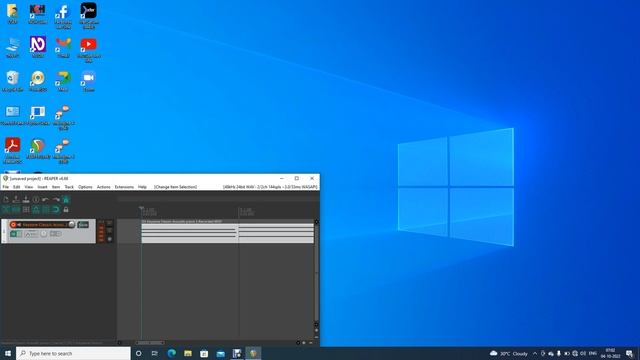
Task: Click the New project icon in REAPER toolbar
Action: (x=6, y=199)
